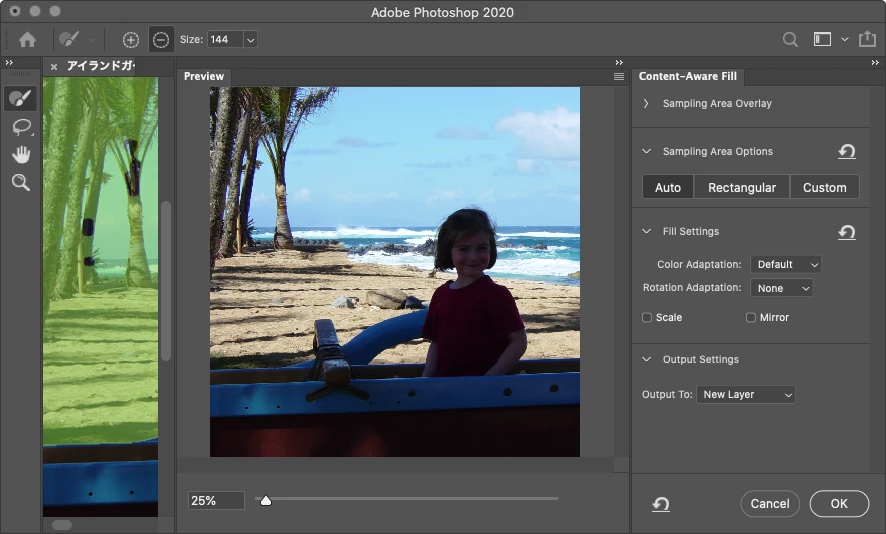Click the workspace layout icon
This screenshot has height=534, width=886.
822,39
